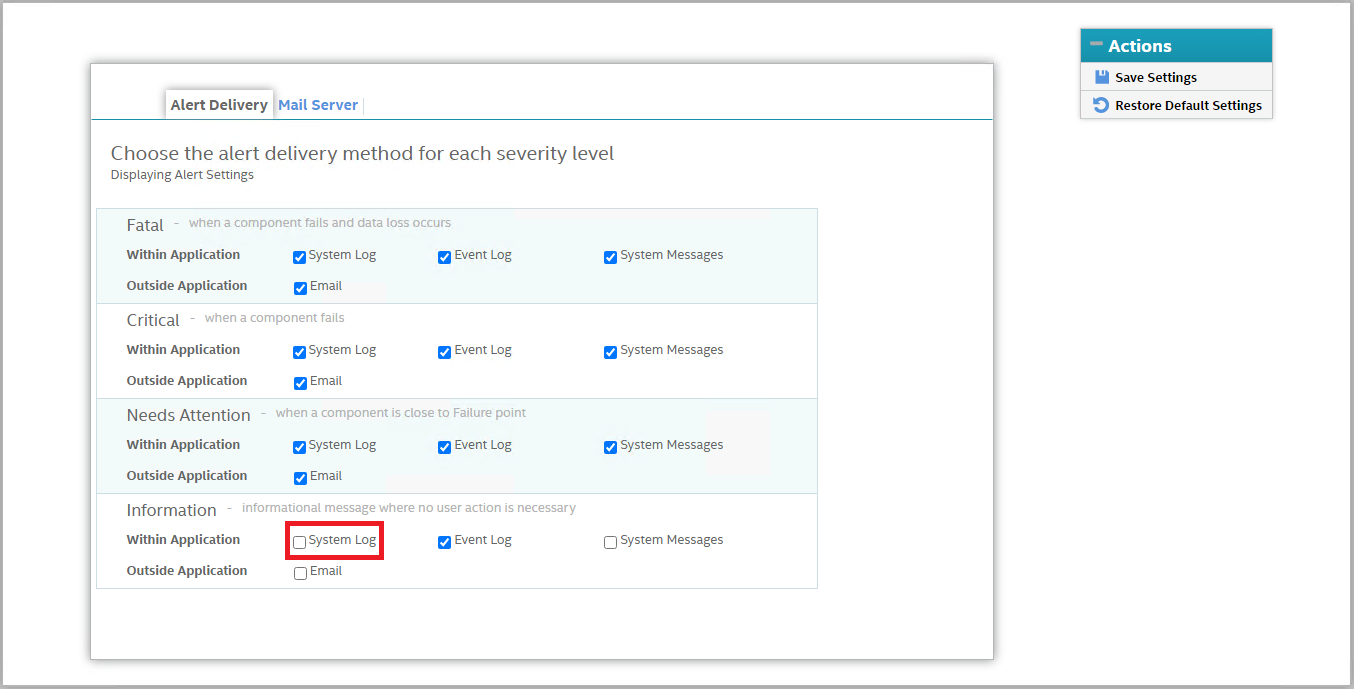The width and height of the screenshot is (1354, 689).
Task: Uncheck Event Log under Needs Attention
Action: point(445,447)
